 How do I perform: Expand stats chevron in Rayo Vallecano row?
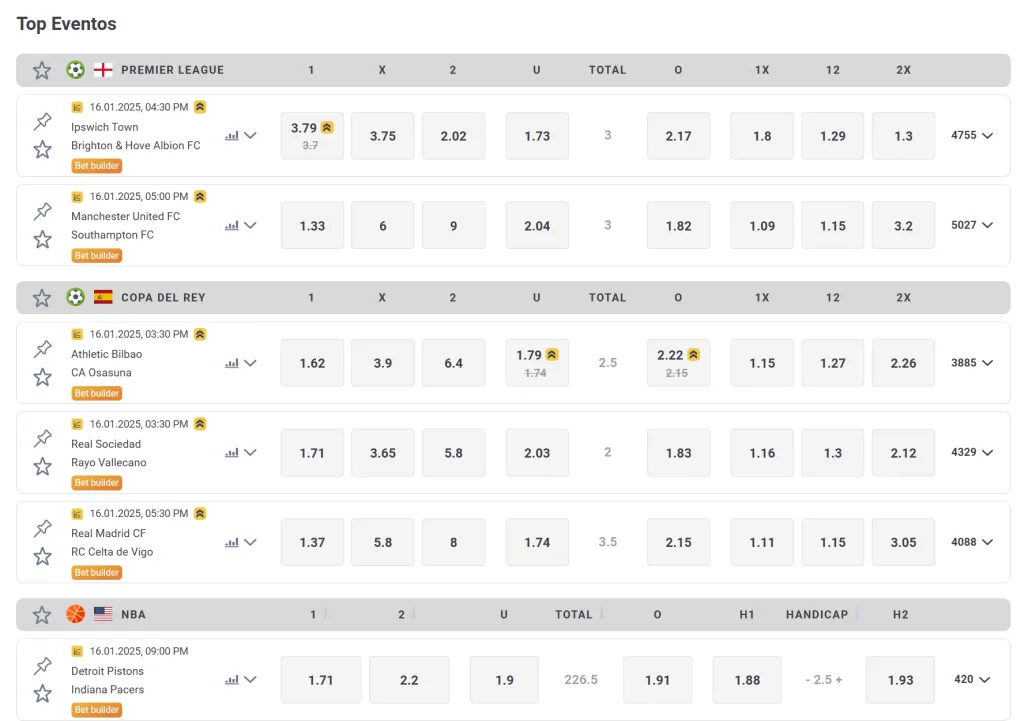[x=250, y=453]
